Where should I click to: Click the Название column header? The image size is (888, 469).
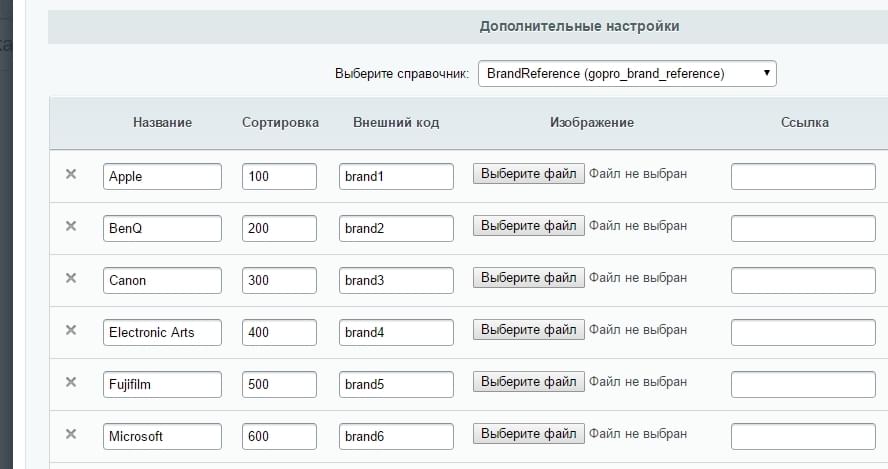click(x=163, y=122)
